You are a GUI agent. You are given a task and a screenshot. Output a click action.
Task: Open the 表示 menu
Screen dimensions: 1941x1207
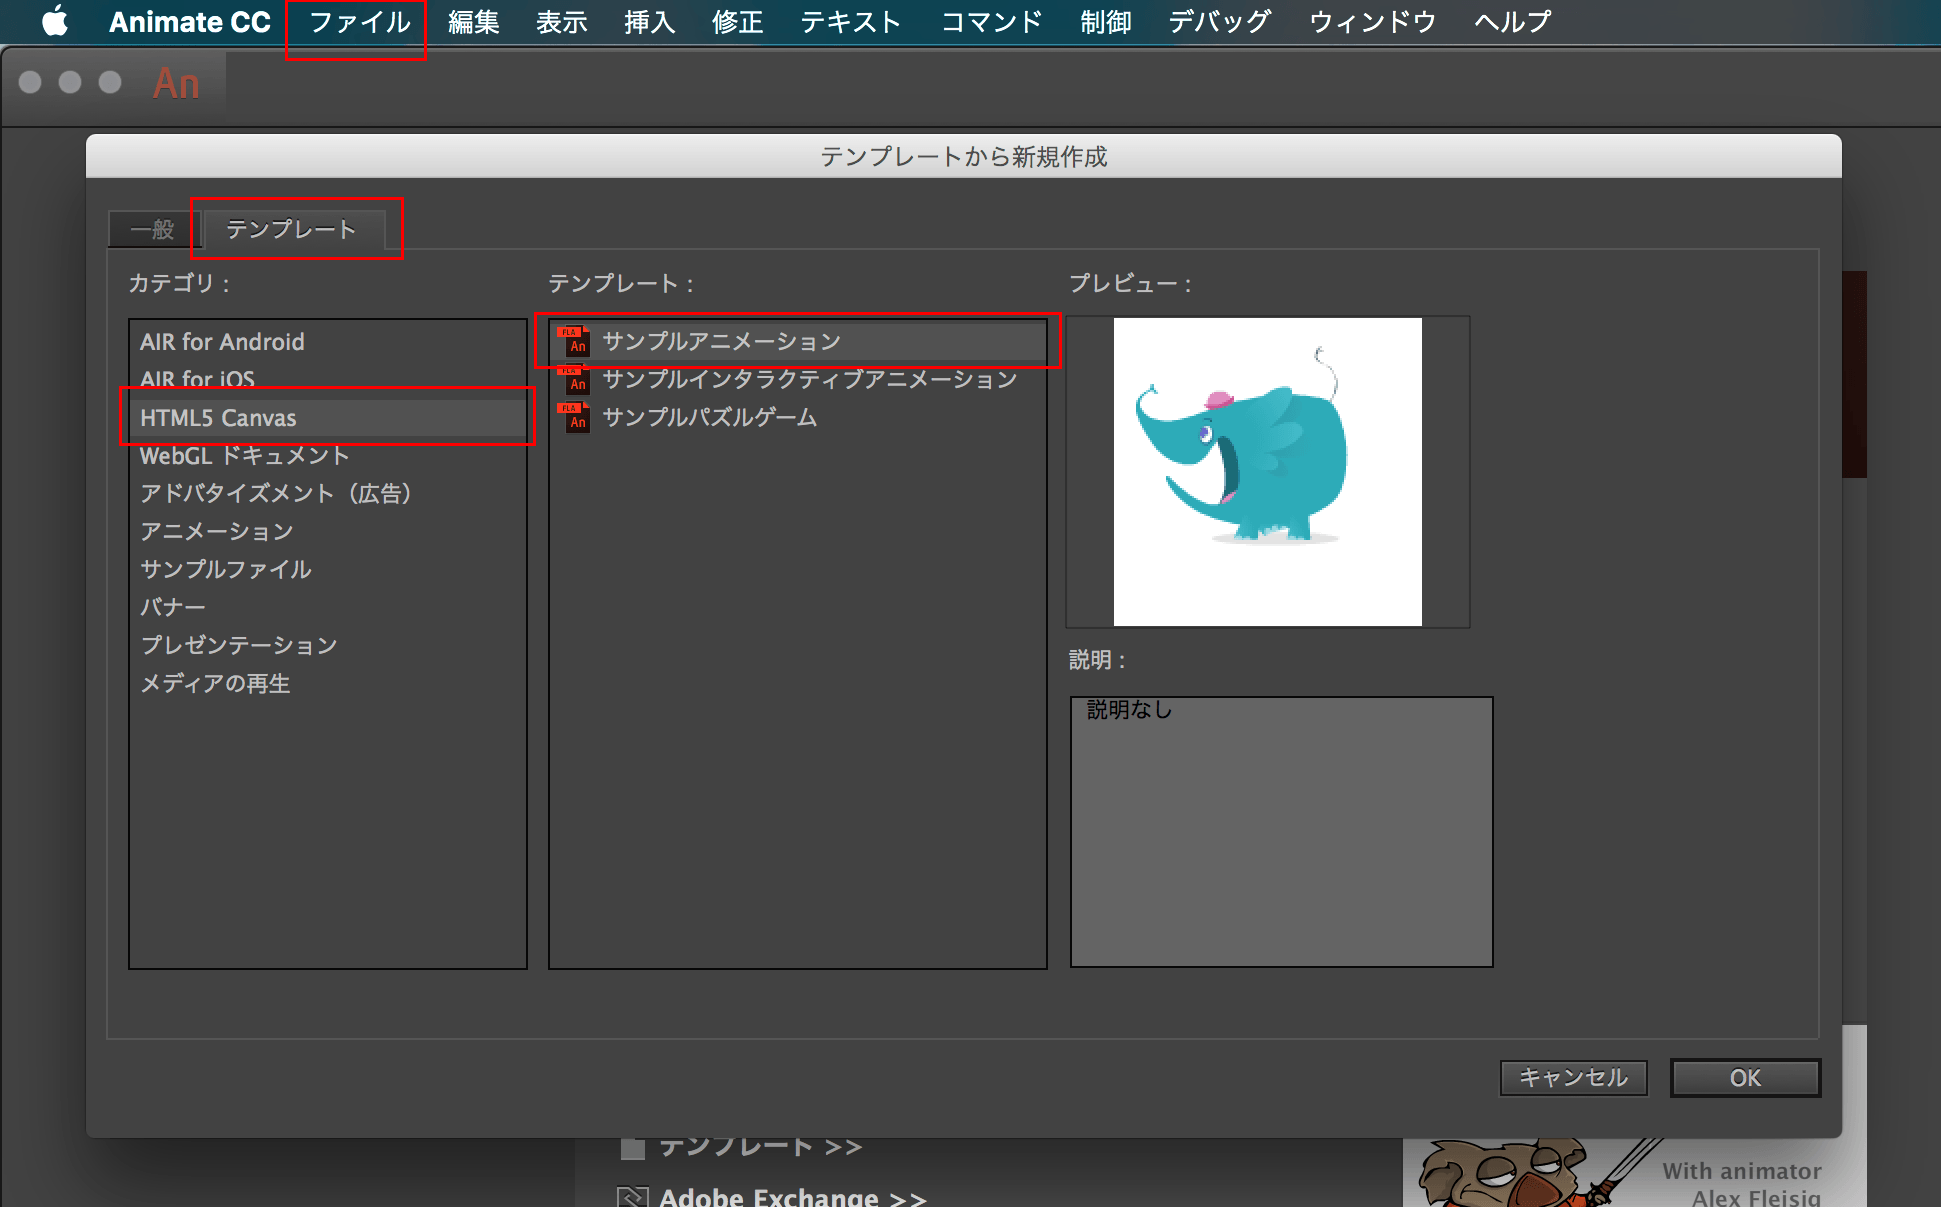click(x=561, y=22)
